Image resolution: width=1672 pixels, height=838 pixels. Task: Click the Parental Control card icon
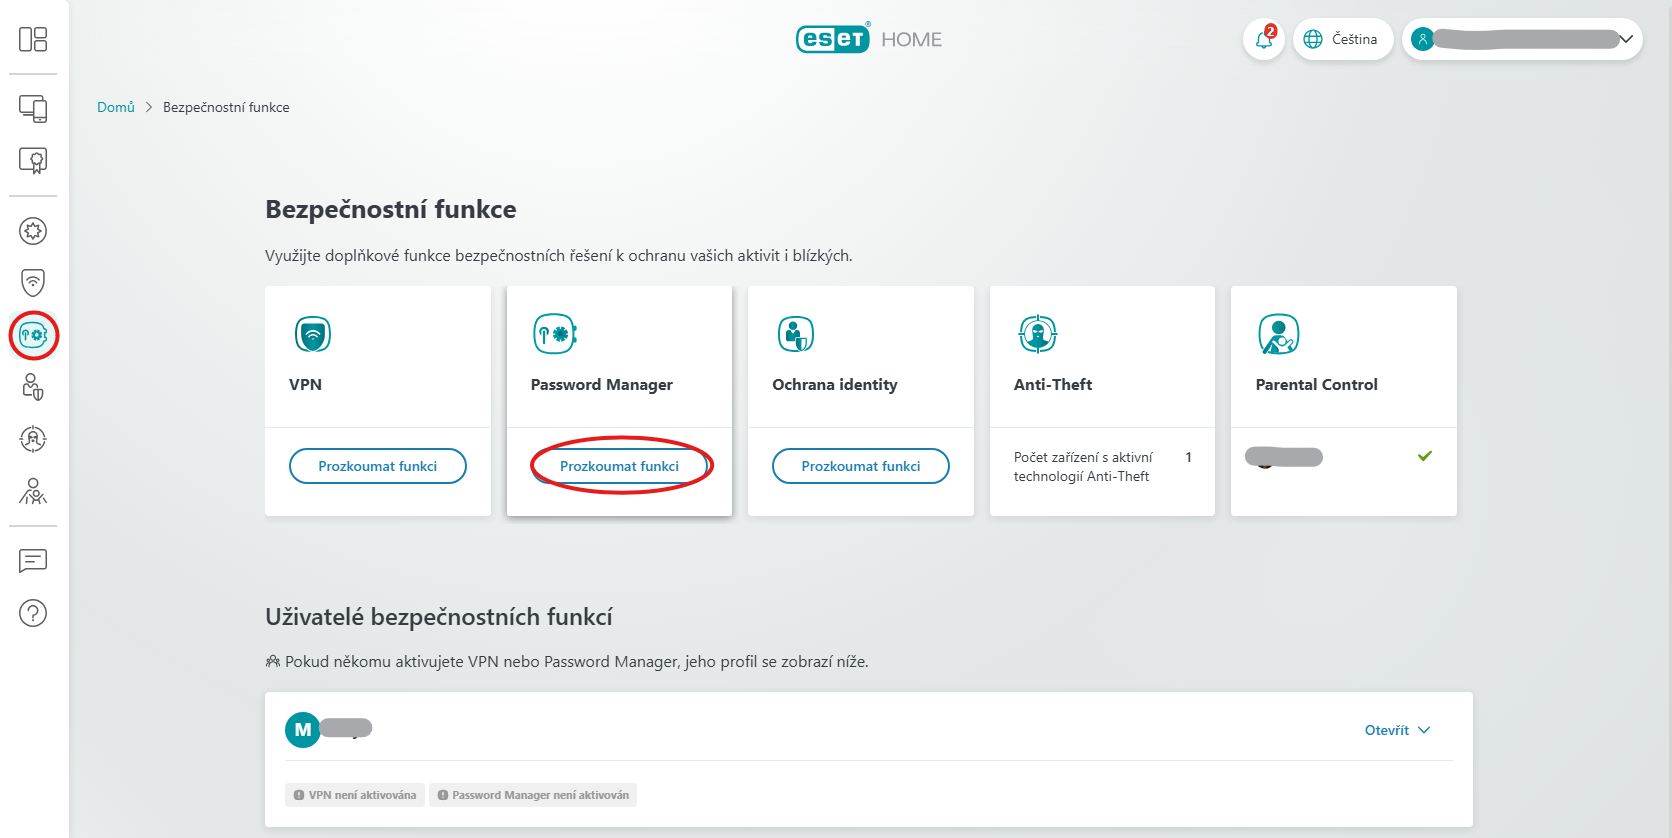[x=1279, y=334]
